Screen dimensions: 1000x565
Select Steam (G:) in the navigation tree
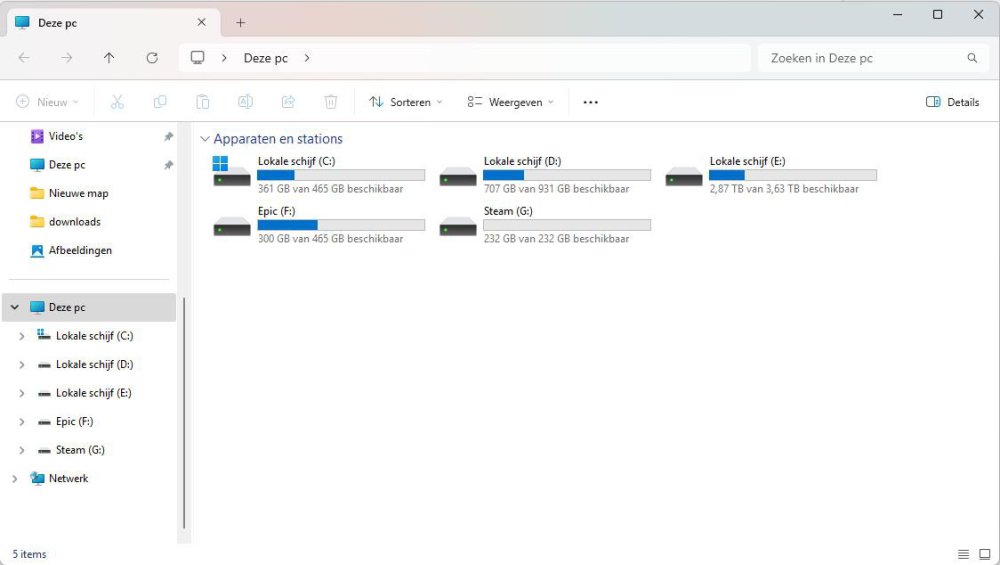click(80, 450)
